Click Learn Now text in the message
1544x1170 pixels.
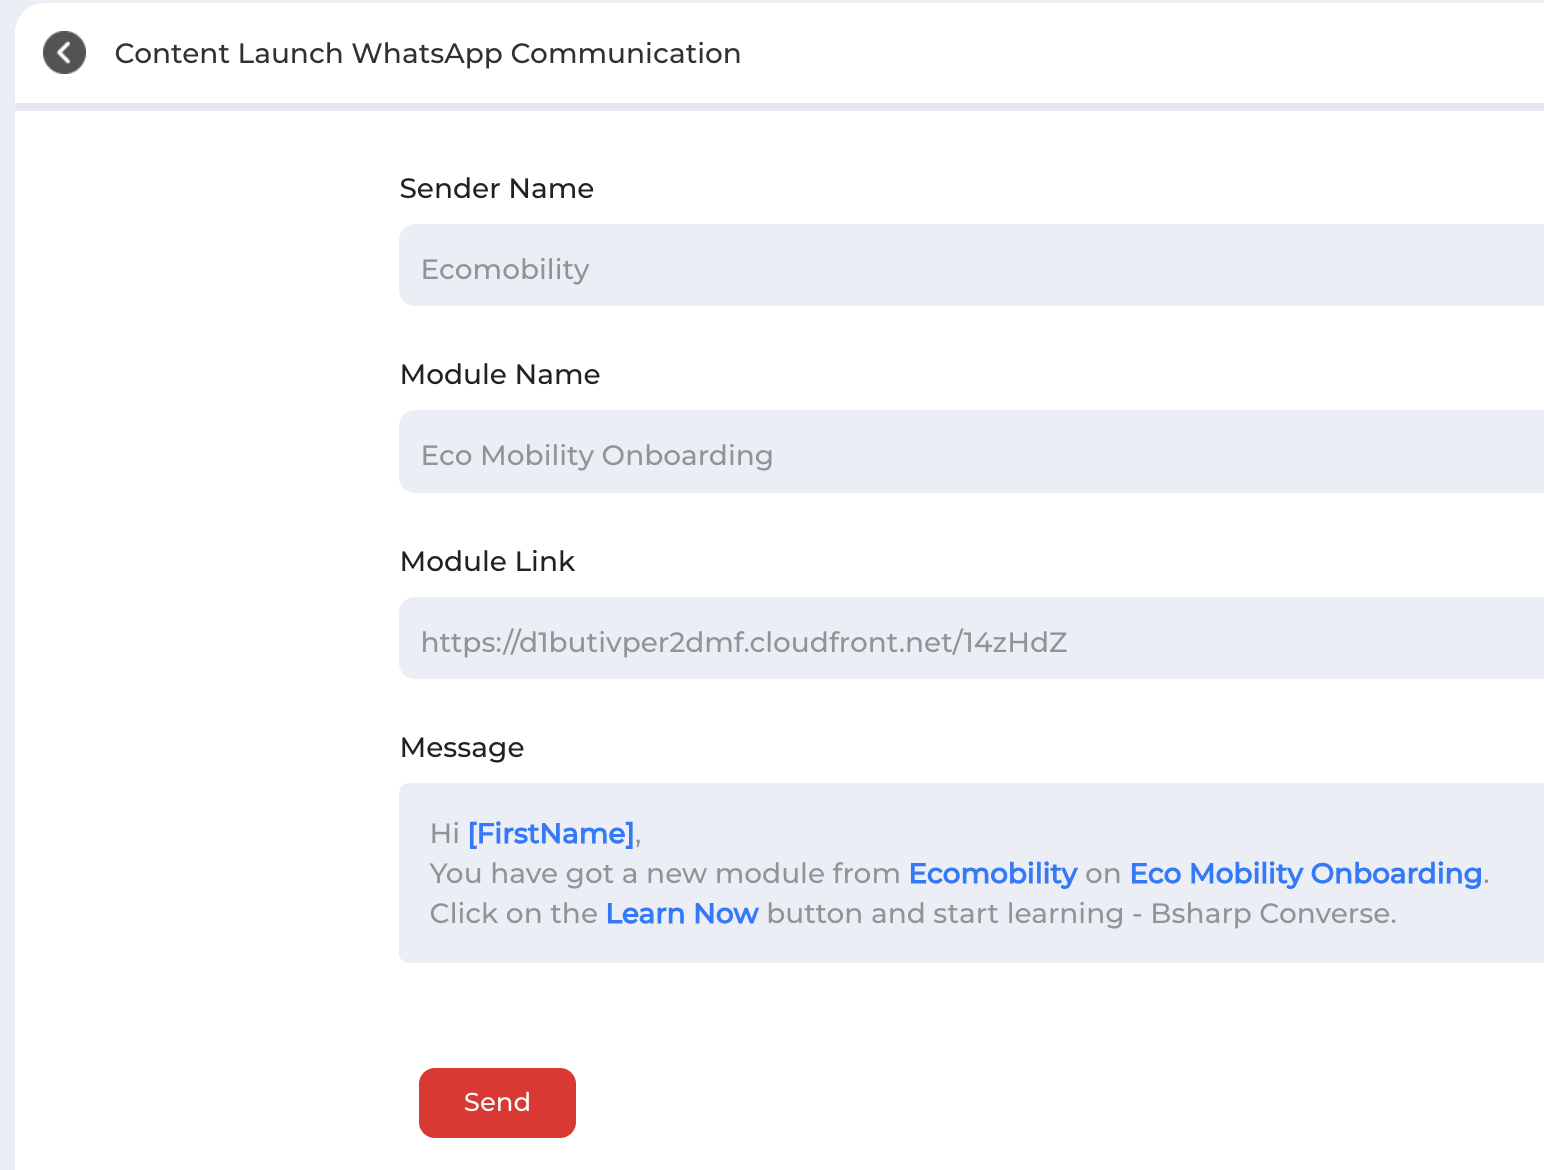[x=682, y=913]
